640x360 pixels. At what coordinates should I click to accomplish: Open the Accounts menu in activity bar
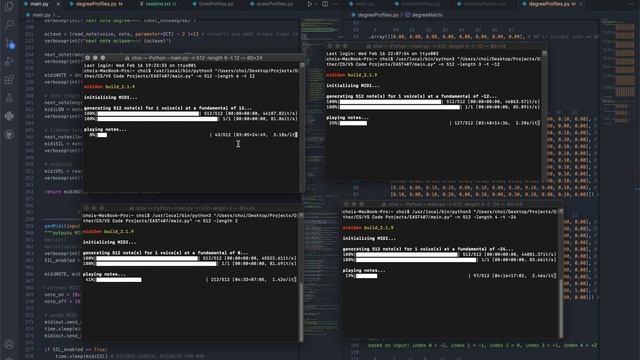9,344
